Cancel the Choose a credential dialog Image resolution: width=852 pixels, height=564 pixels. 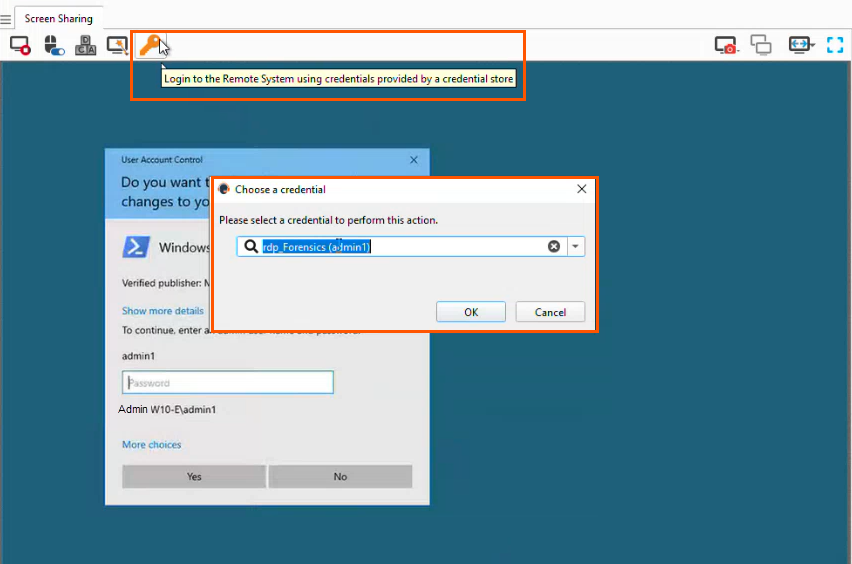(550, 312)
